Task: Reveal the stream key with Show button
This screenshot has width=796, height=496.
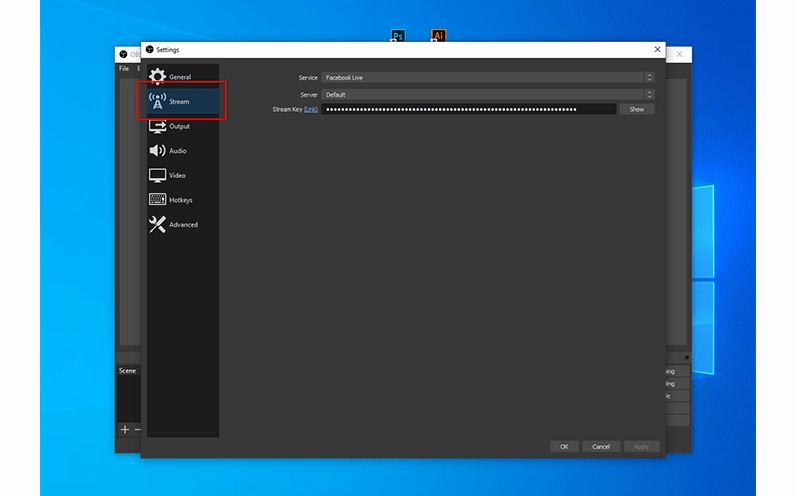Action: (x=636, y=109)
